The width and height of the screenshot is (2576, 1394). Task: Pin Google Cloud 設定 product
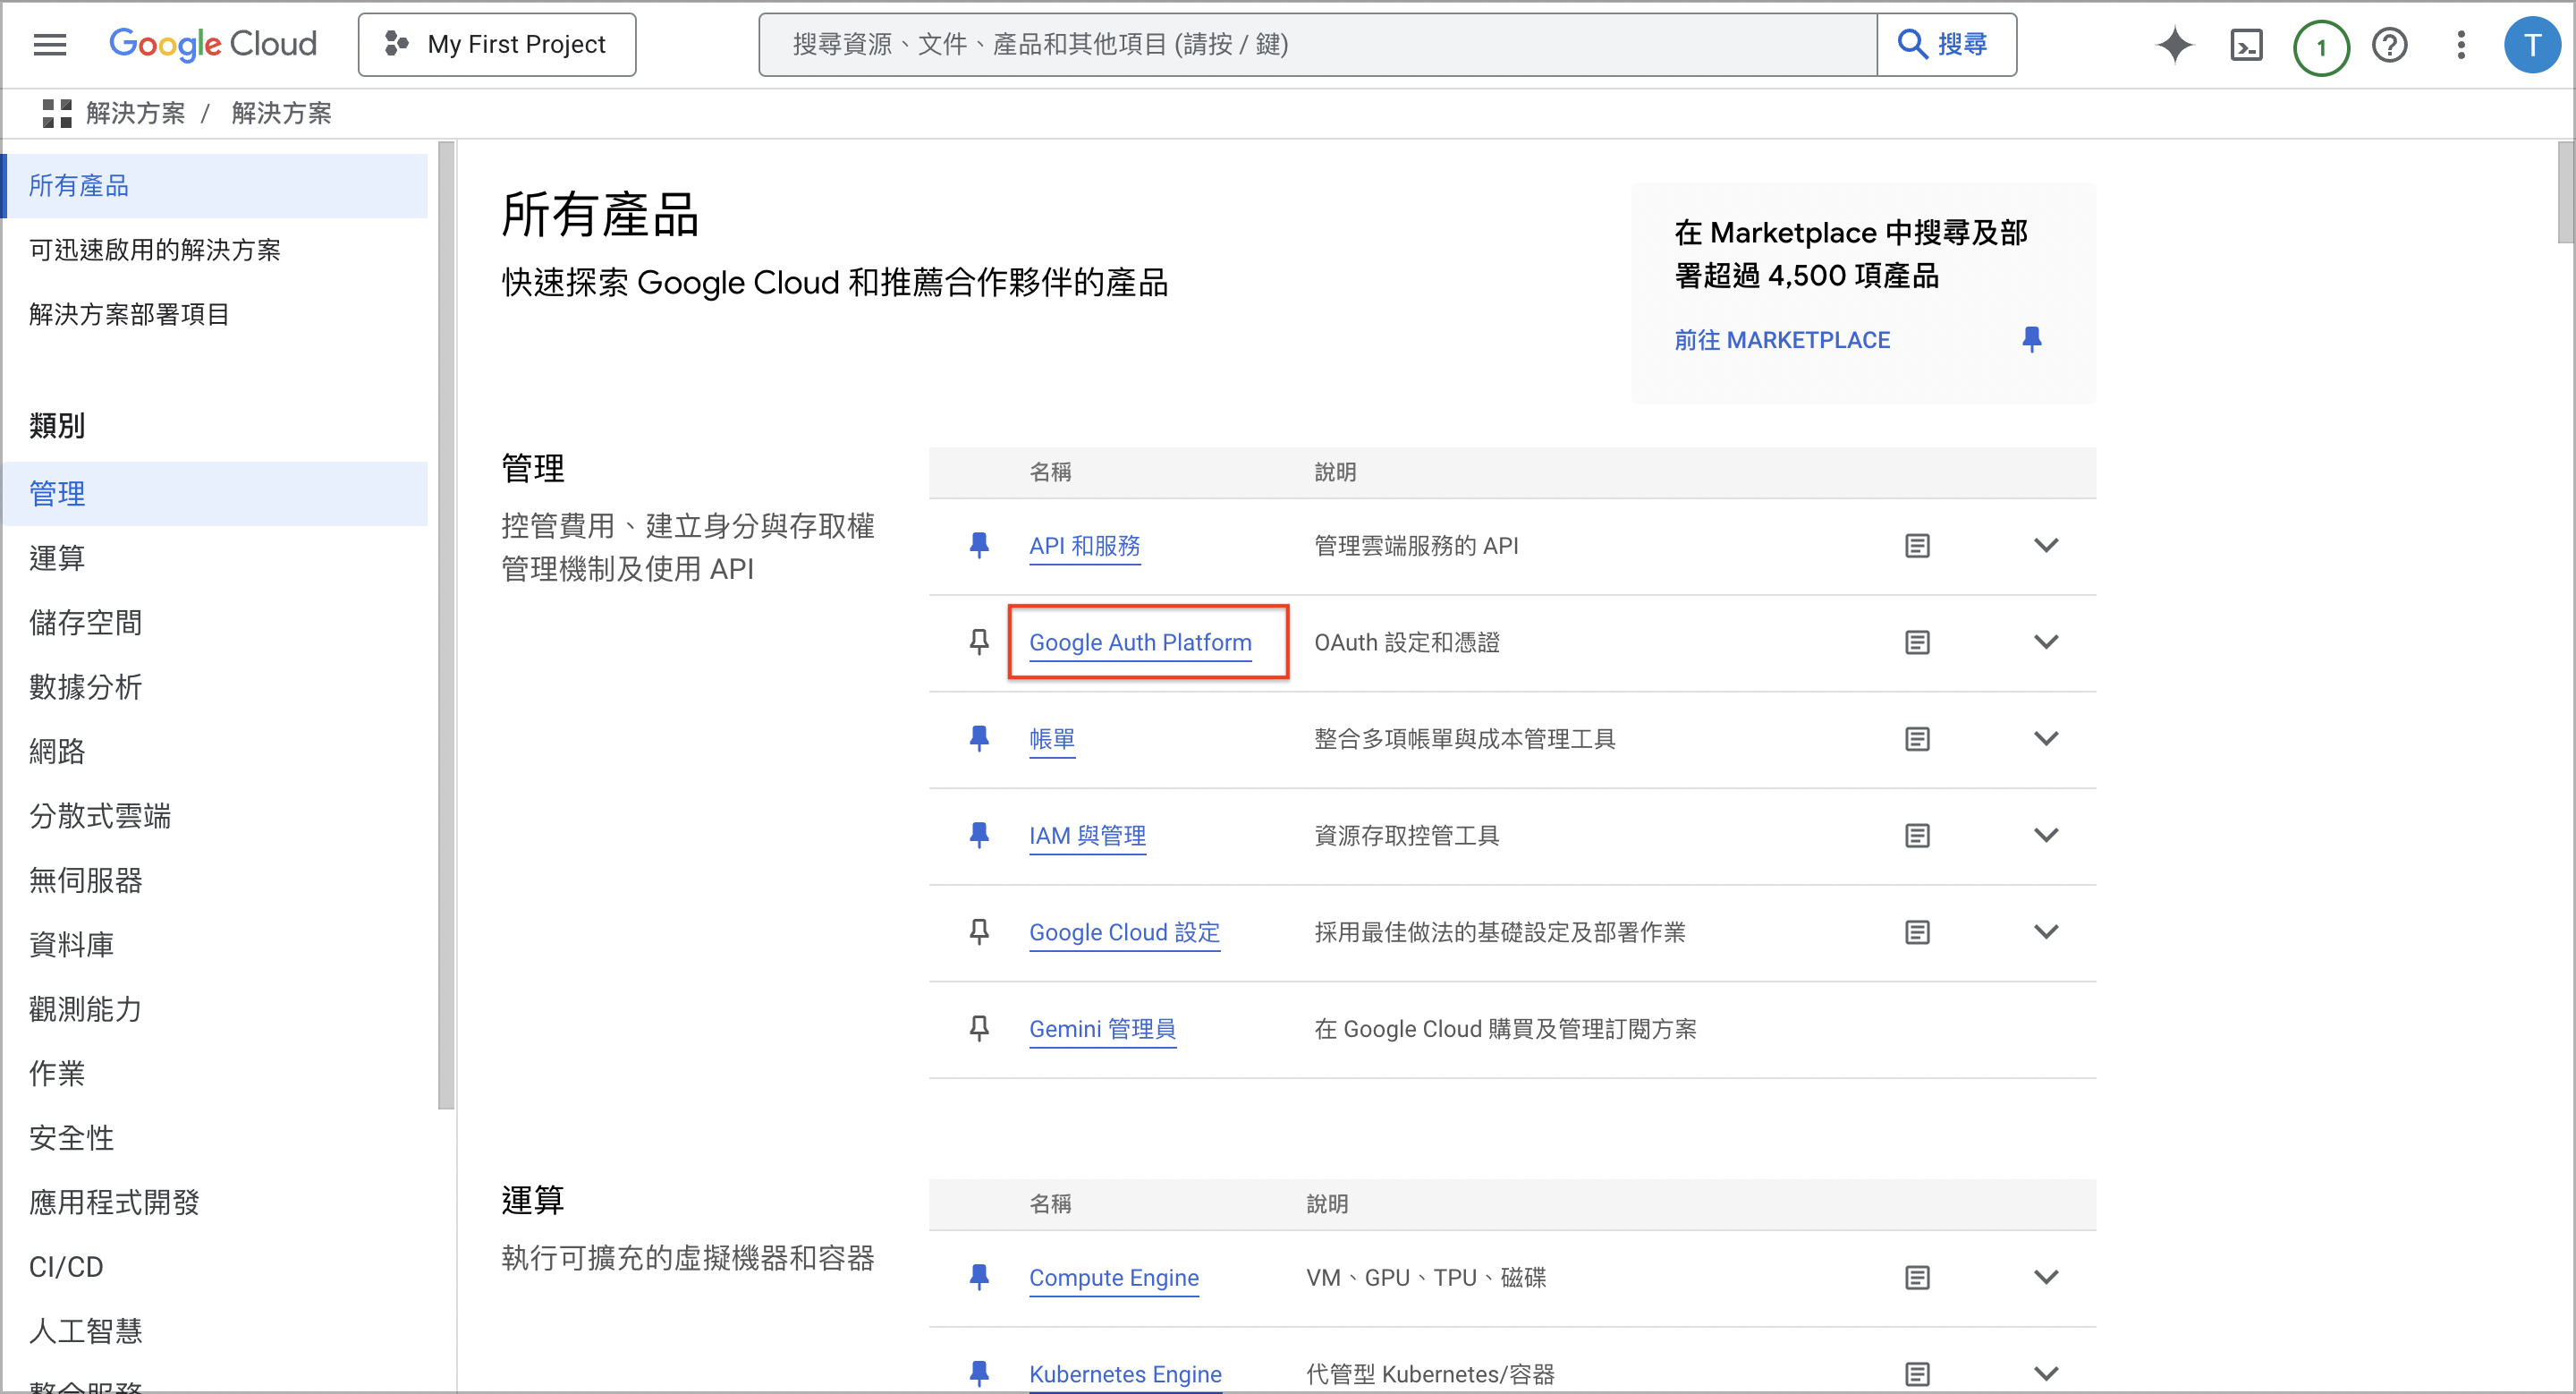point(979,932)
